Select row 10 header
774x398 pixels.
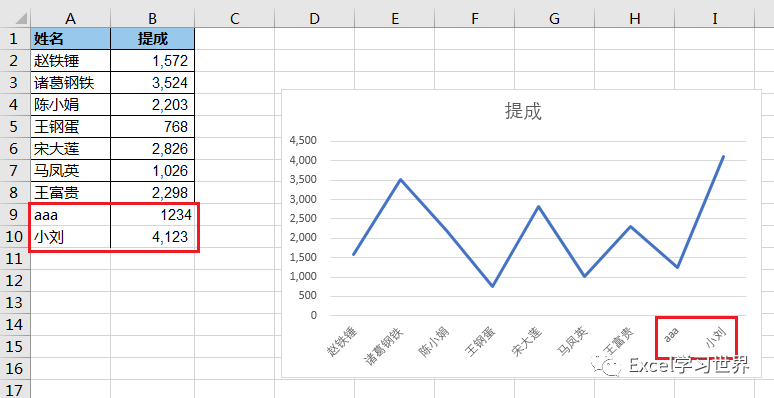[15, 237]
